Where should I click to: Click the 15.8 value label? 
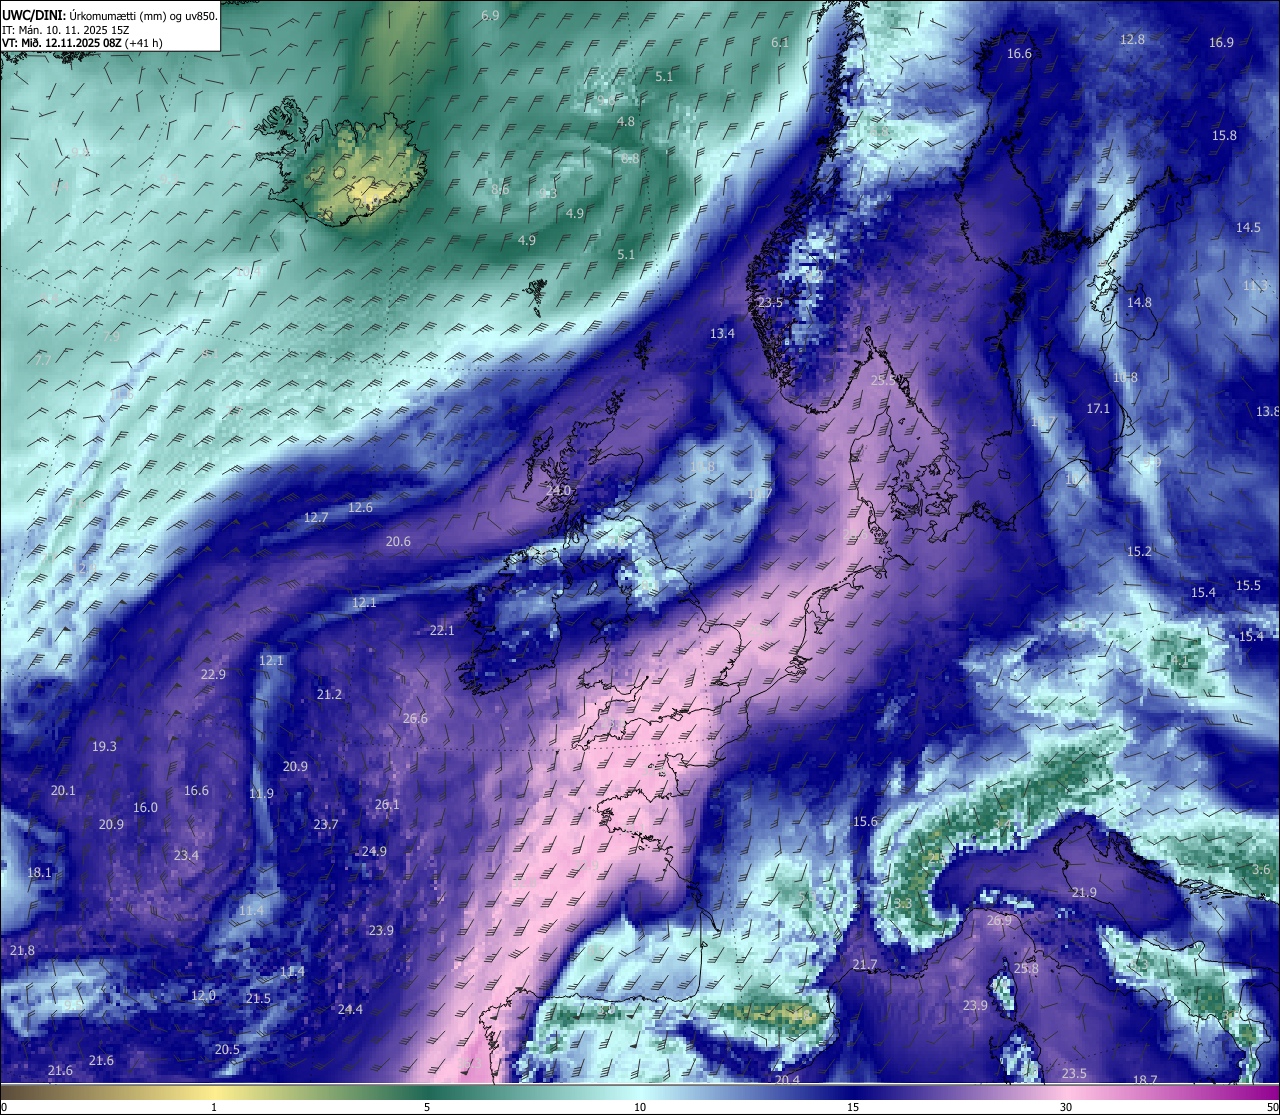(1224, 135)
